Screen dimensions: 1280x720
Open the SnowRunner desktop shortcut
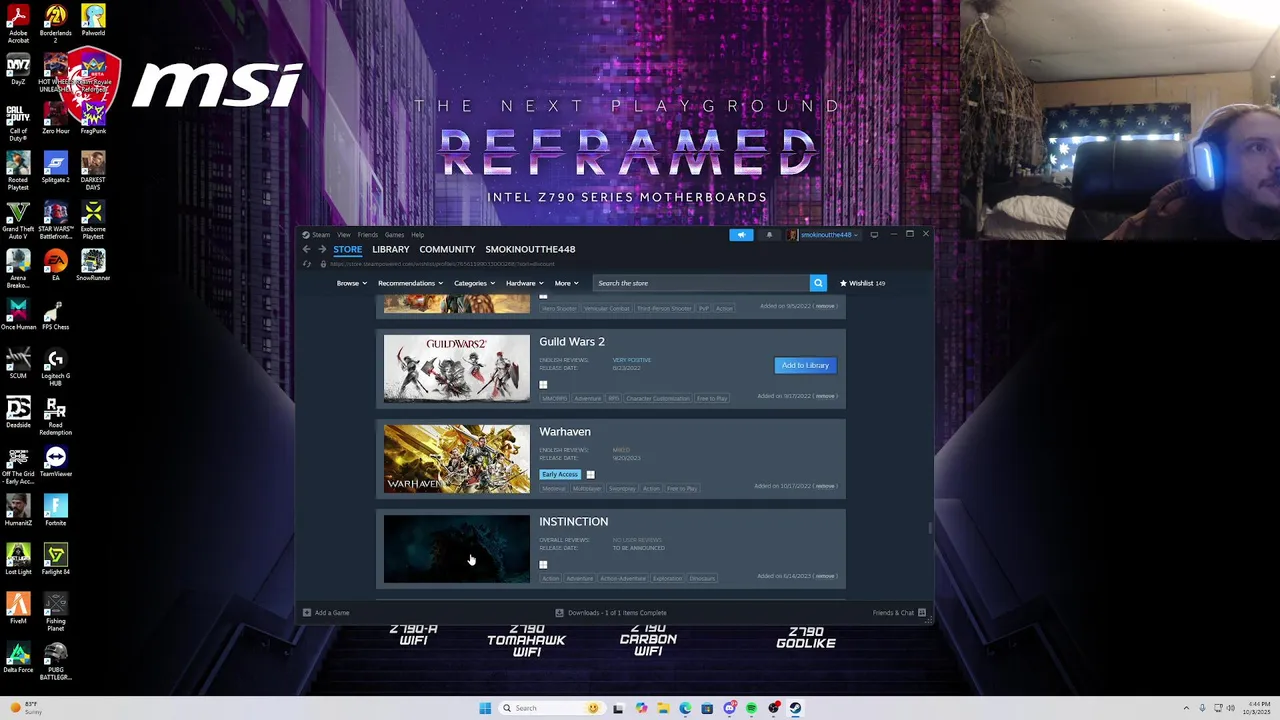point(93,266)
